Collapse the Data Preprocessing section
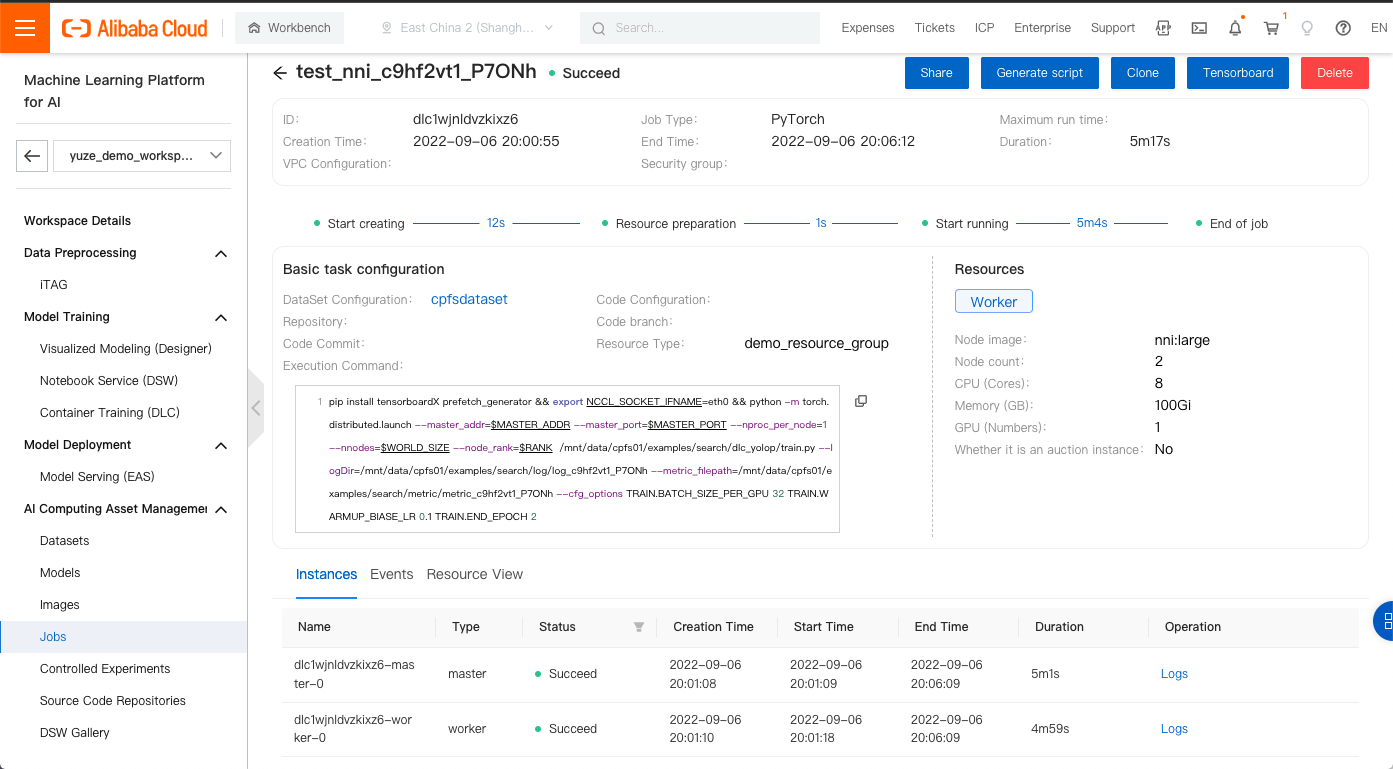1393x769 pixels. (x=220, y=253)
